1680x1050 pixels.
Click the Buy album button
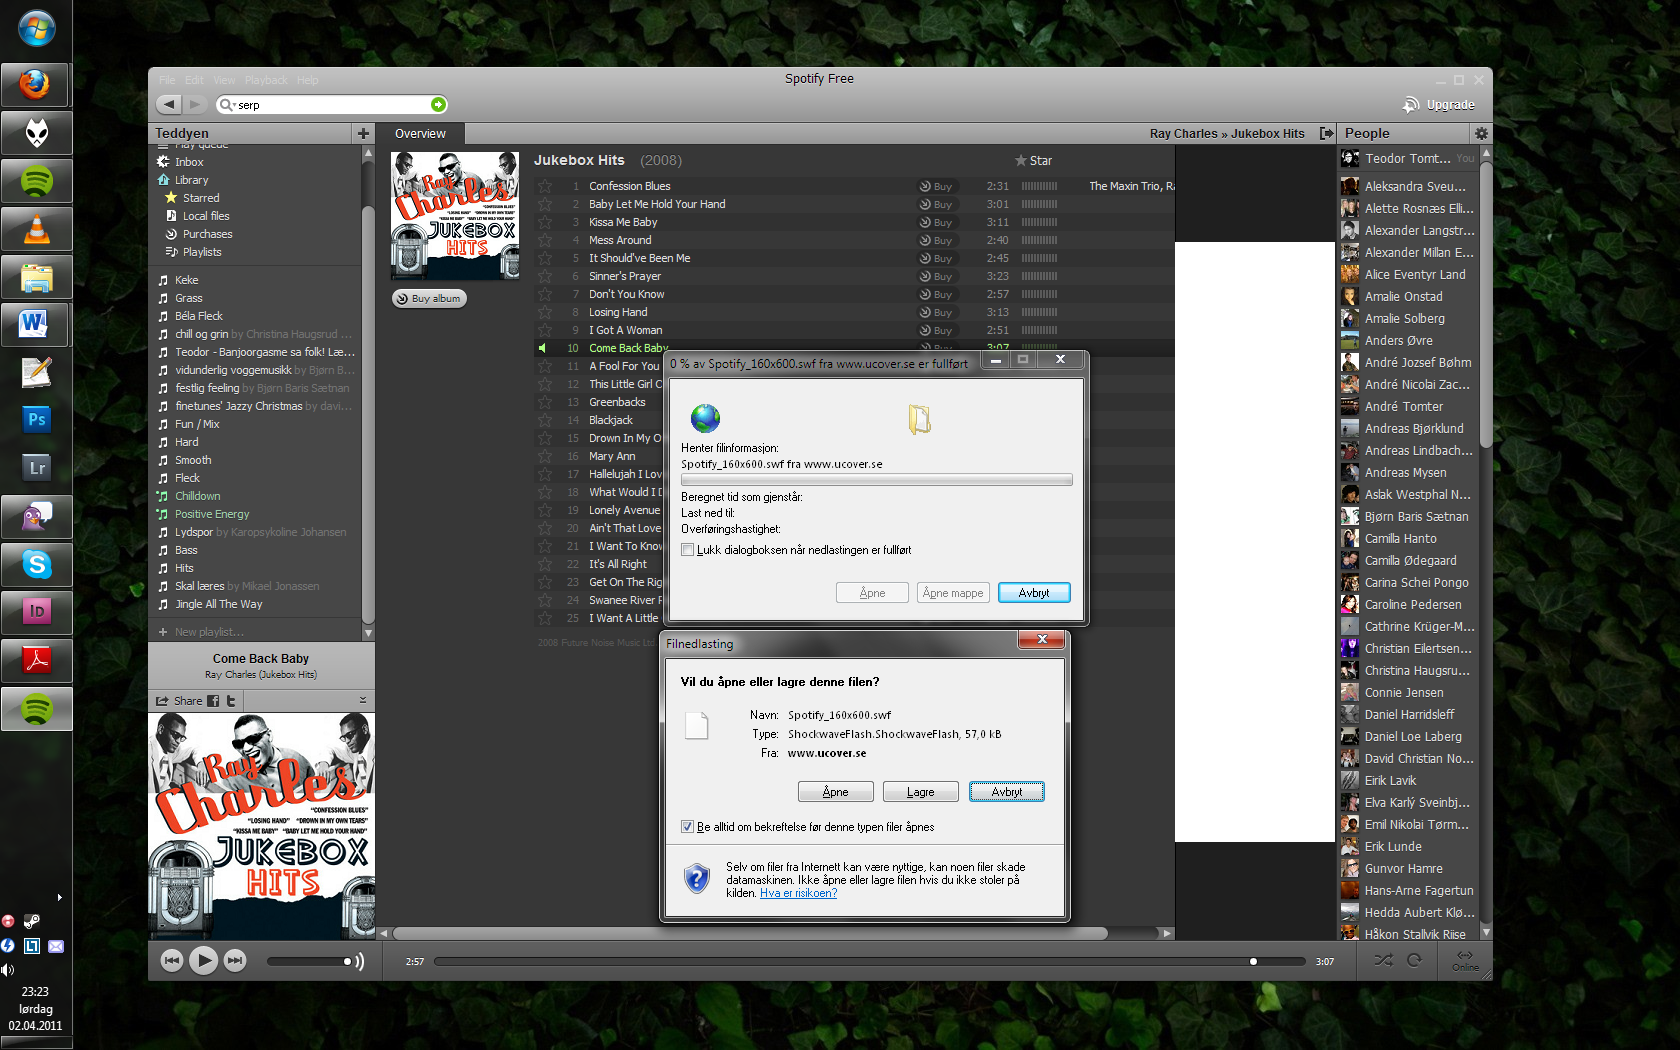[429, 298]
